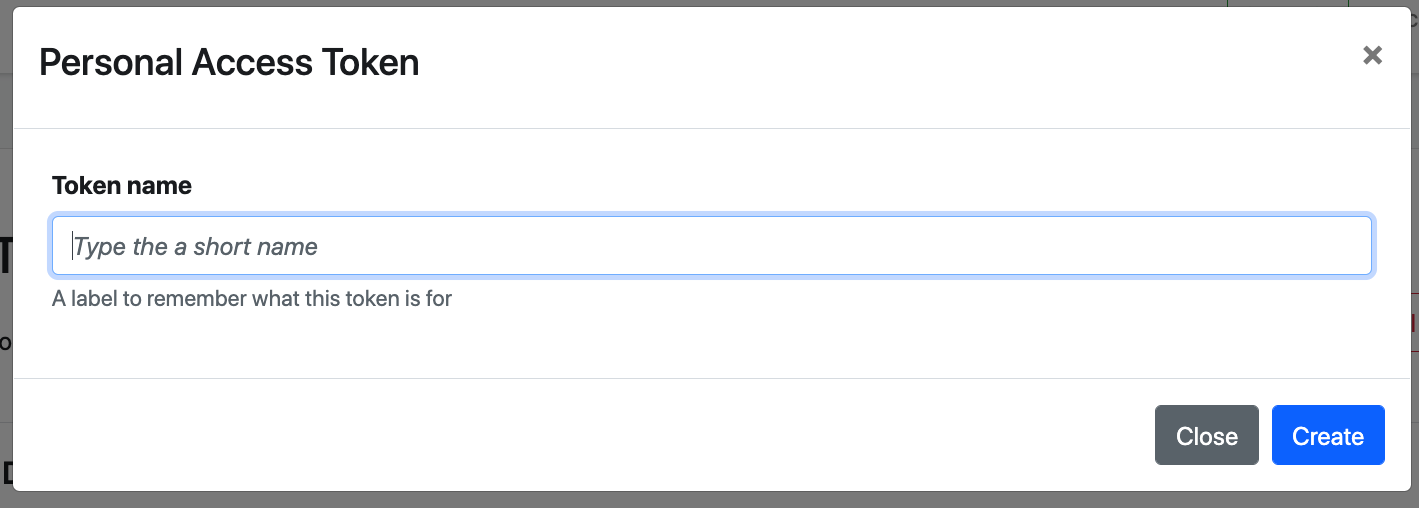The image size is (1419, 508).
Task: Click inside "Type the a short name" box
Action: coord(711,246)
